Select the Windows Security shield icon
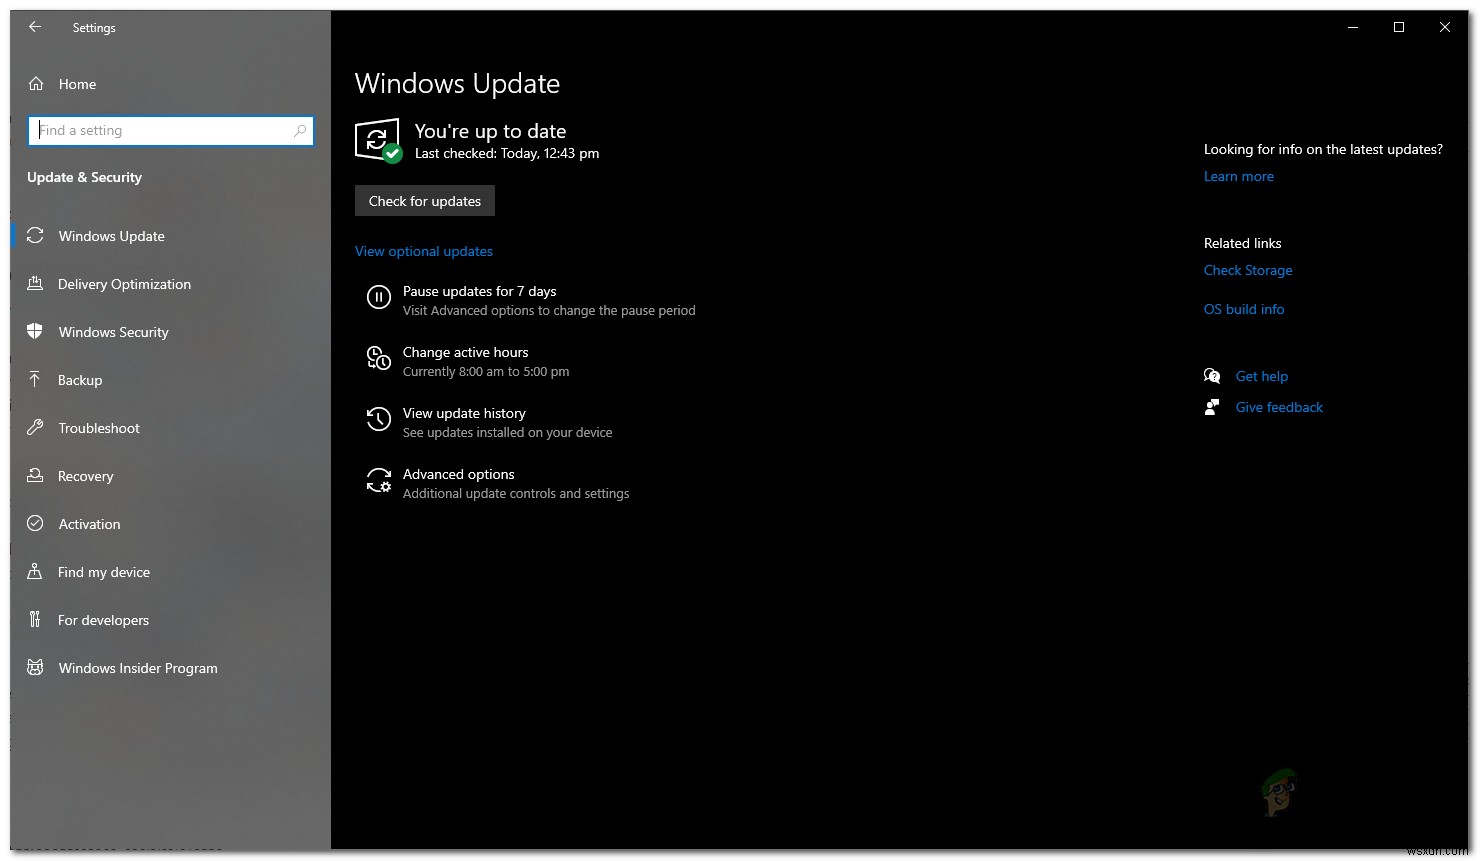 [x=36, y=331]
